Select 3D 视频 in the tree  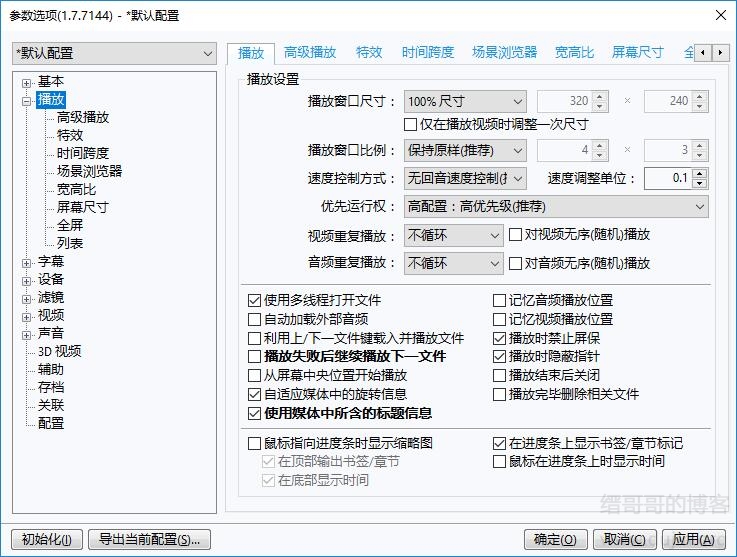coord(60,352)
